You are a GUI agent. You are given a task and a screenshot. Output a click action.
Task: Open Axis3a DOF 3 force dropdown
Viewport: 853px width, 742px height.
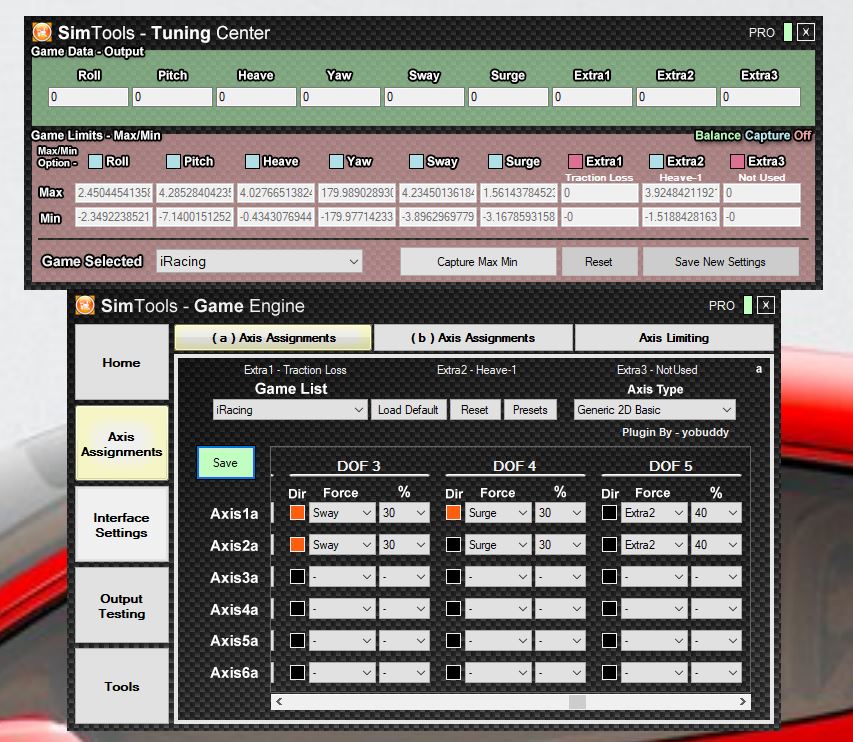[x=342, y=577]
